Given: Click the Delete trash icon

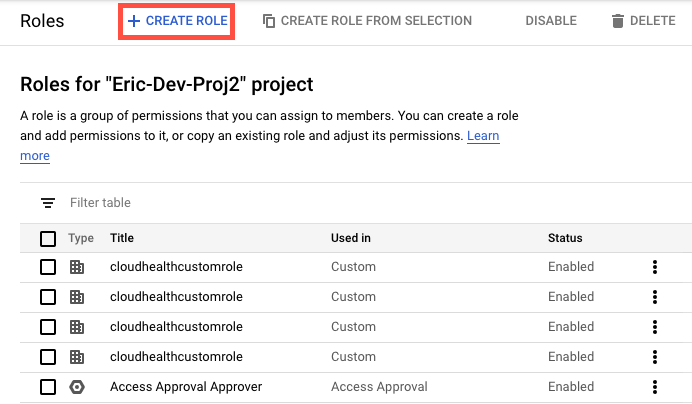Looking at the screenshot, I should coord(617,21).
